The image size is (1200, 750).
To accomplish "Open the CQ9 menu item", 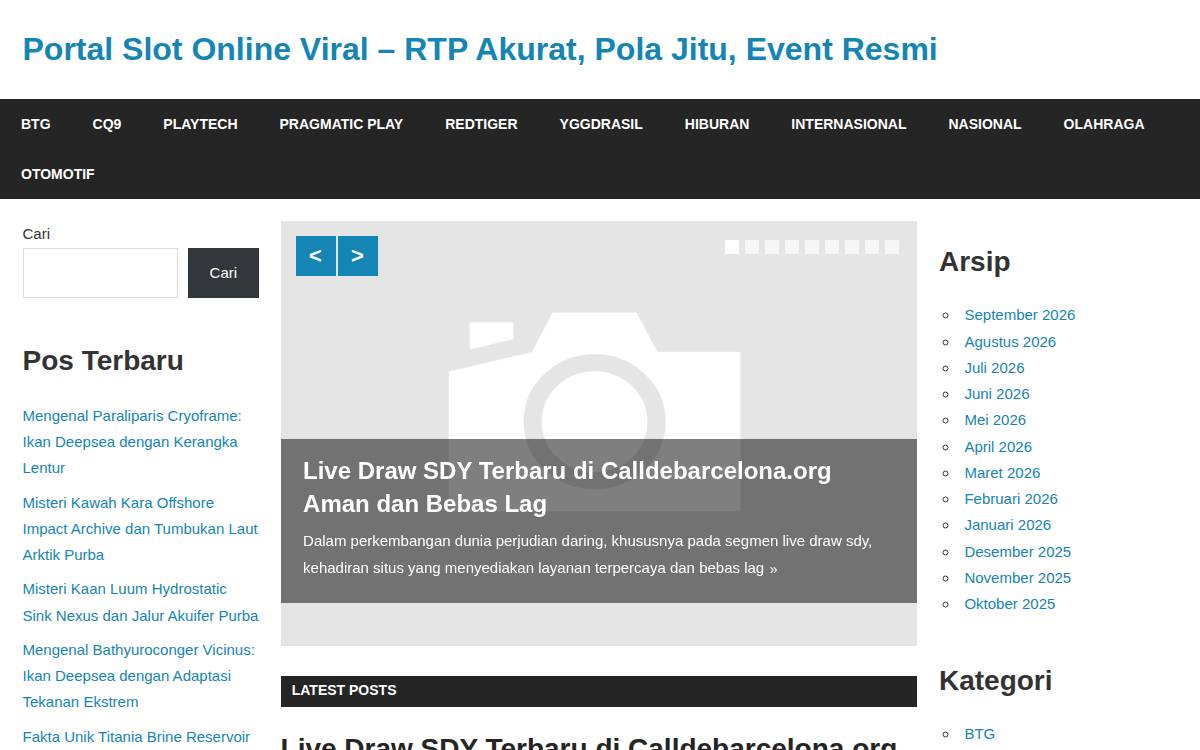I will [107, 124].
